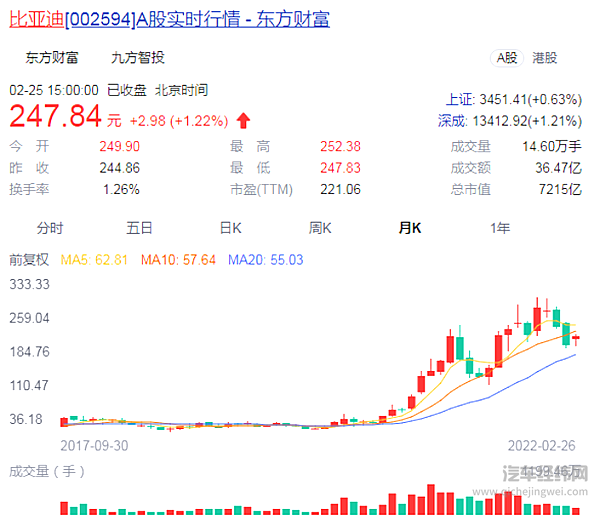Open the 分时 chart tab
The width and height of the screenshot is (600, 520).
pyautogui.click(x=50, y=228)
